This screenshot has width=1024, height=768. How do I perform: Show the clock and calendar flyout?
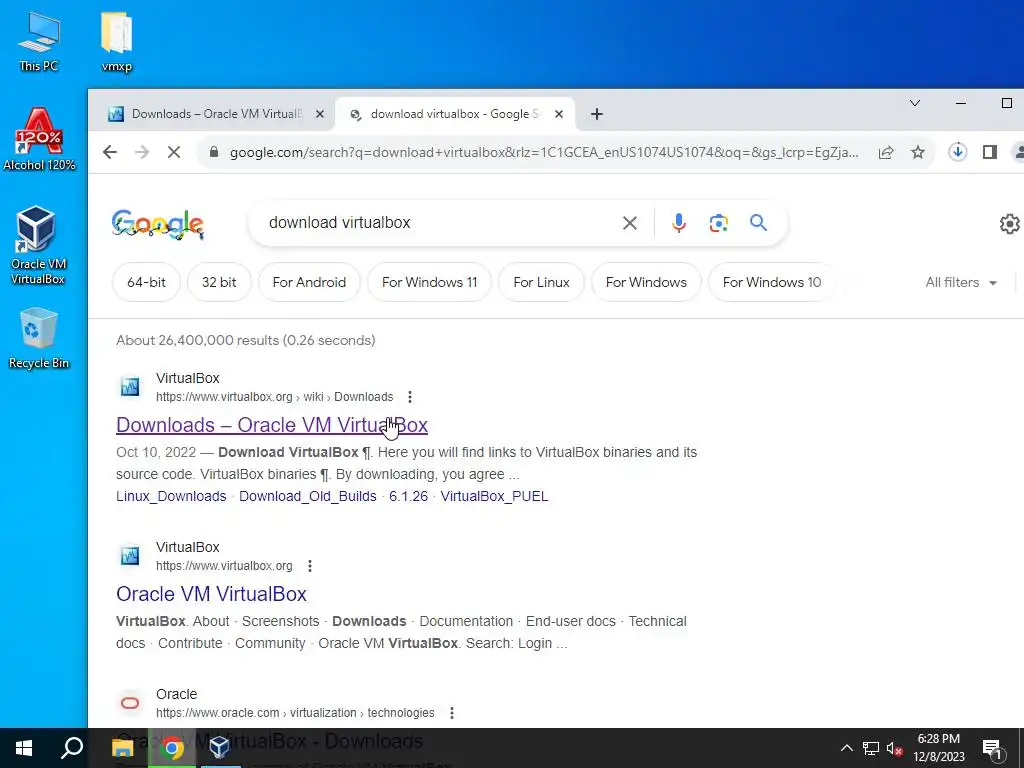[938, 748]
